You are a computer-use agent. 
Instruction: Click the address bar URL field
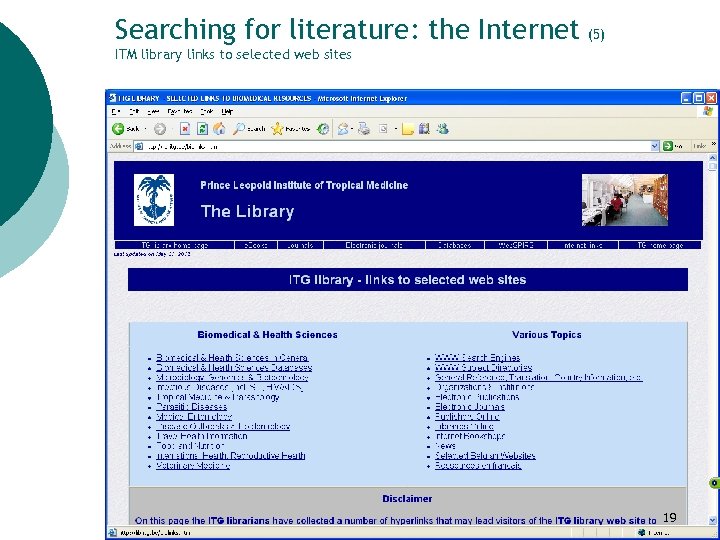397,146
